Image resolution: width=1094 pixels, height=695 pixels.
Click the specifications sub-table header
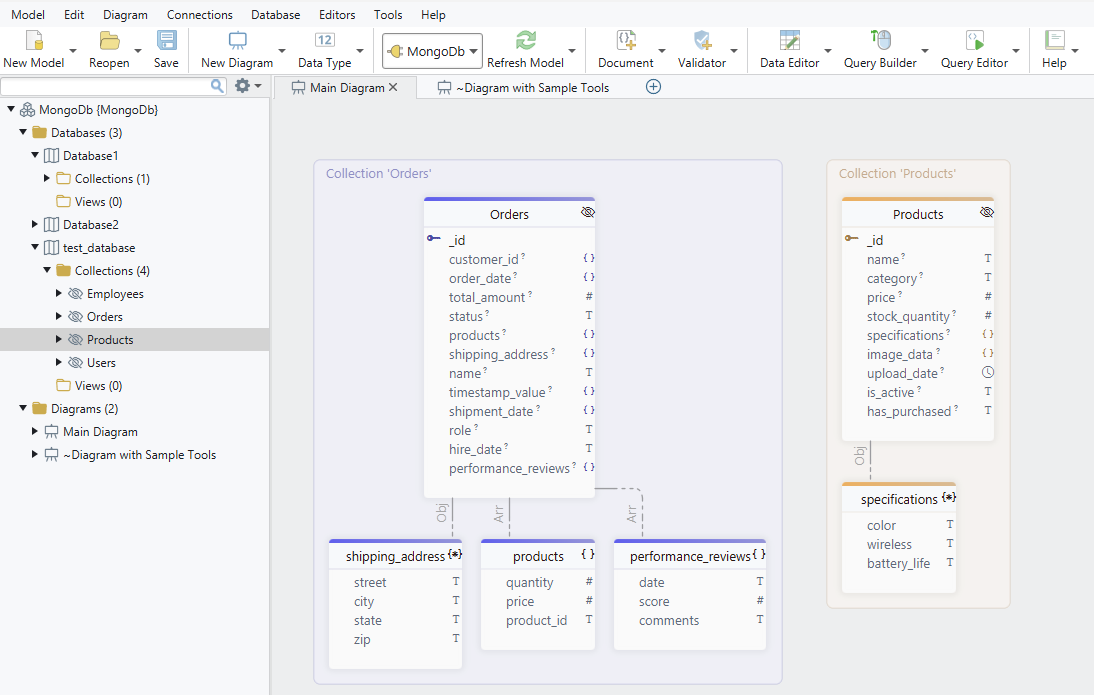click(899, 499)
